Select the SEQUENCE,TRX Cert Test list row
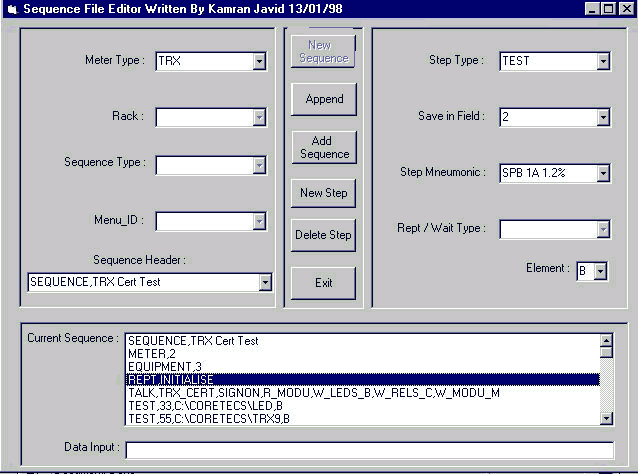Image resolution: width=638 pixels, height=474 pixels. click(363, 341)
